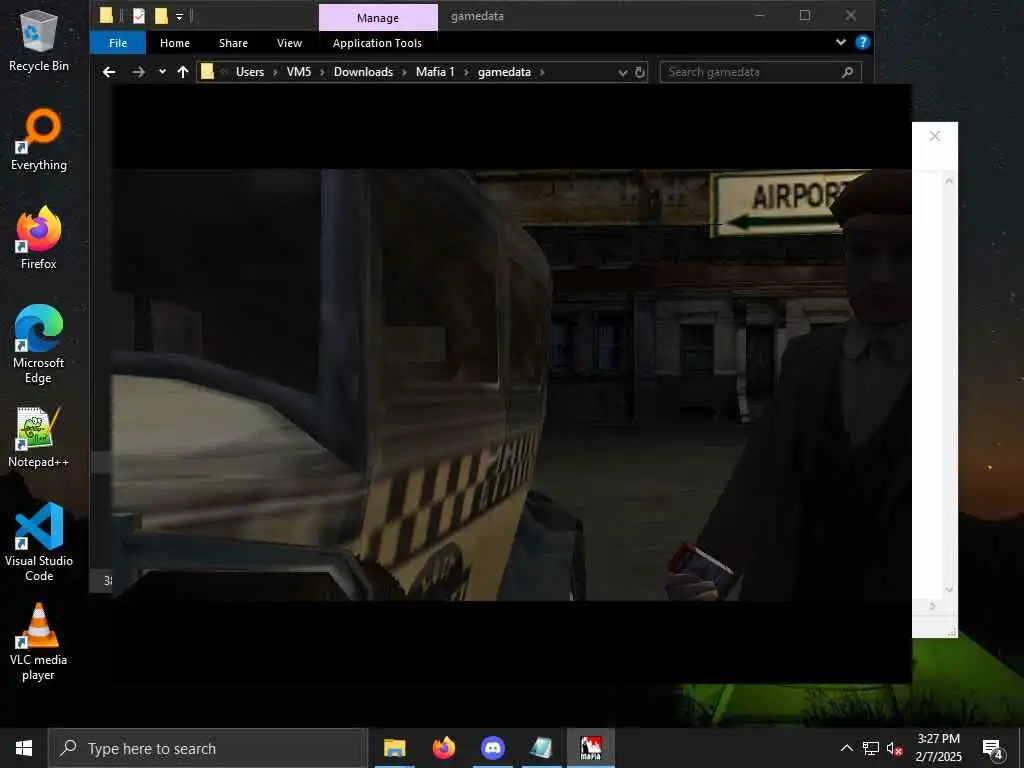
Task: Click the scroll right arrow in the white window
Action: pyautogui.click(x=933, y=607)
